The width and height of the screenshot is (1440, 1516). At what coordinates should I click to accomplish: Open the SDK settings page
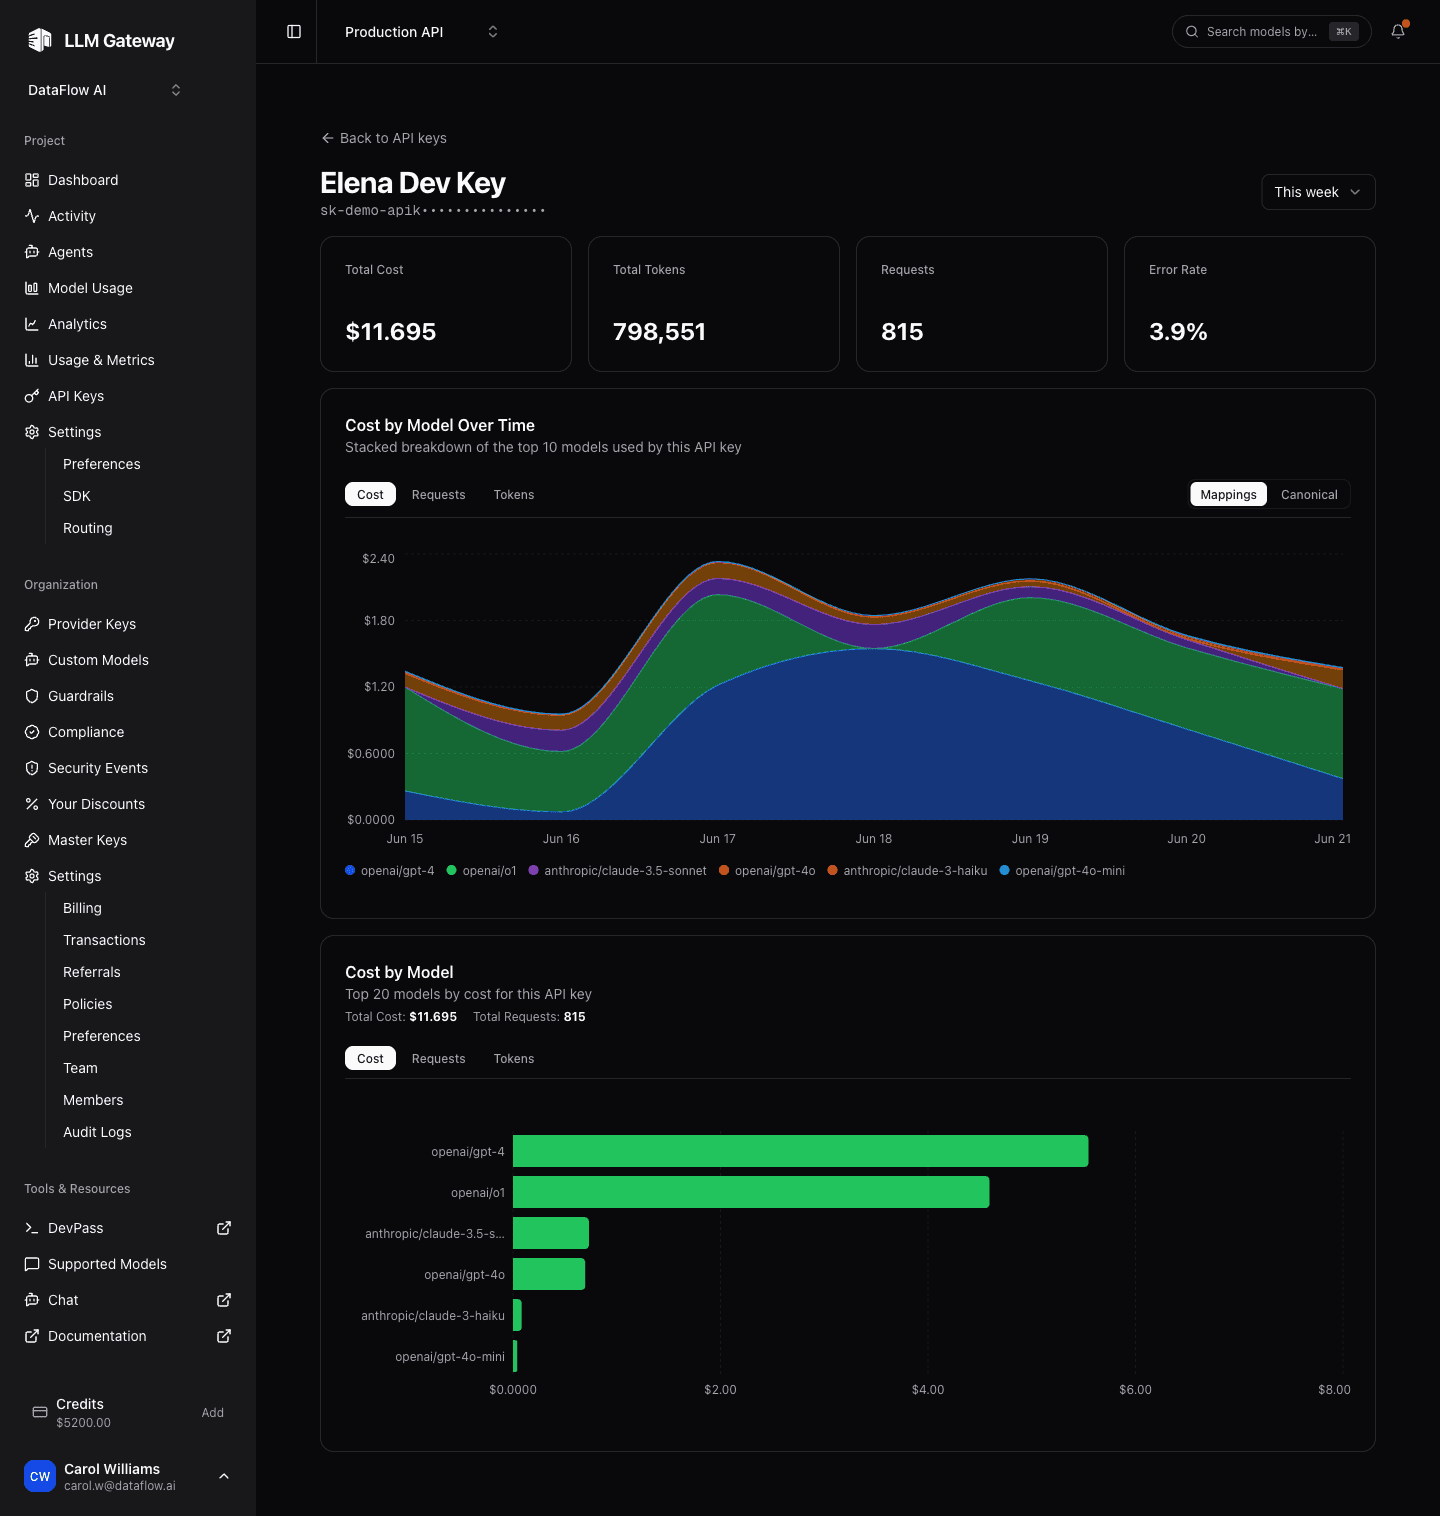point(77,496)
